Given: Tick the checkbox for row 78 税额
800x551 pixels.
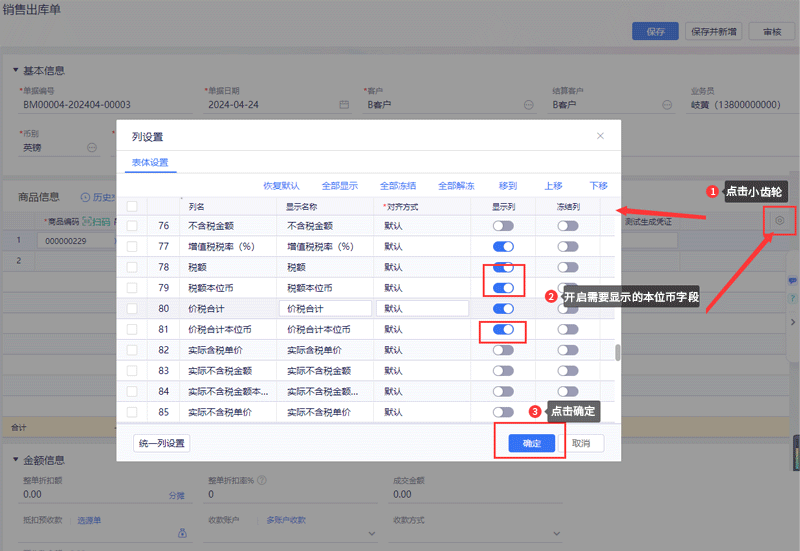Looking at the screenshot, I should pyautogui.click(x=132, y=267).
